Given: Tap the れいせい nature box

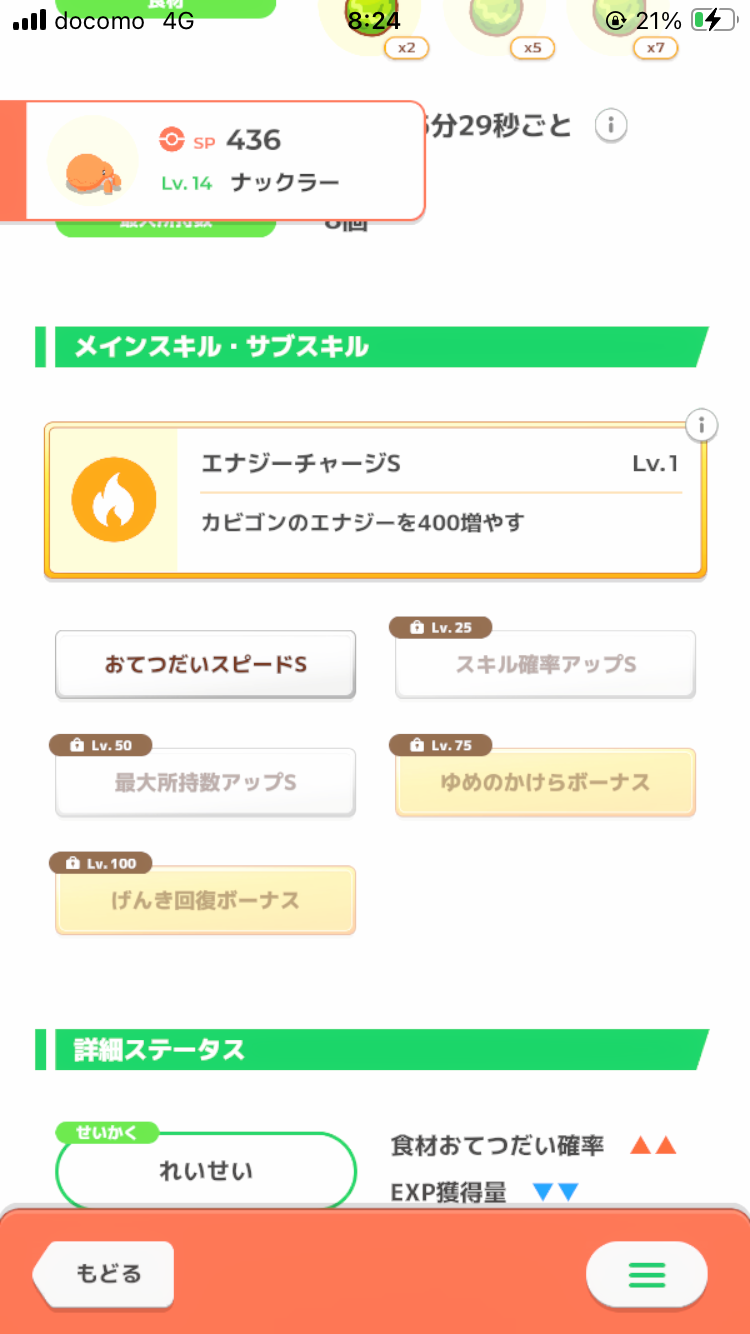Looking at the screenshot, I should pos(206,1171).
